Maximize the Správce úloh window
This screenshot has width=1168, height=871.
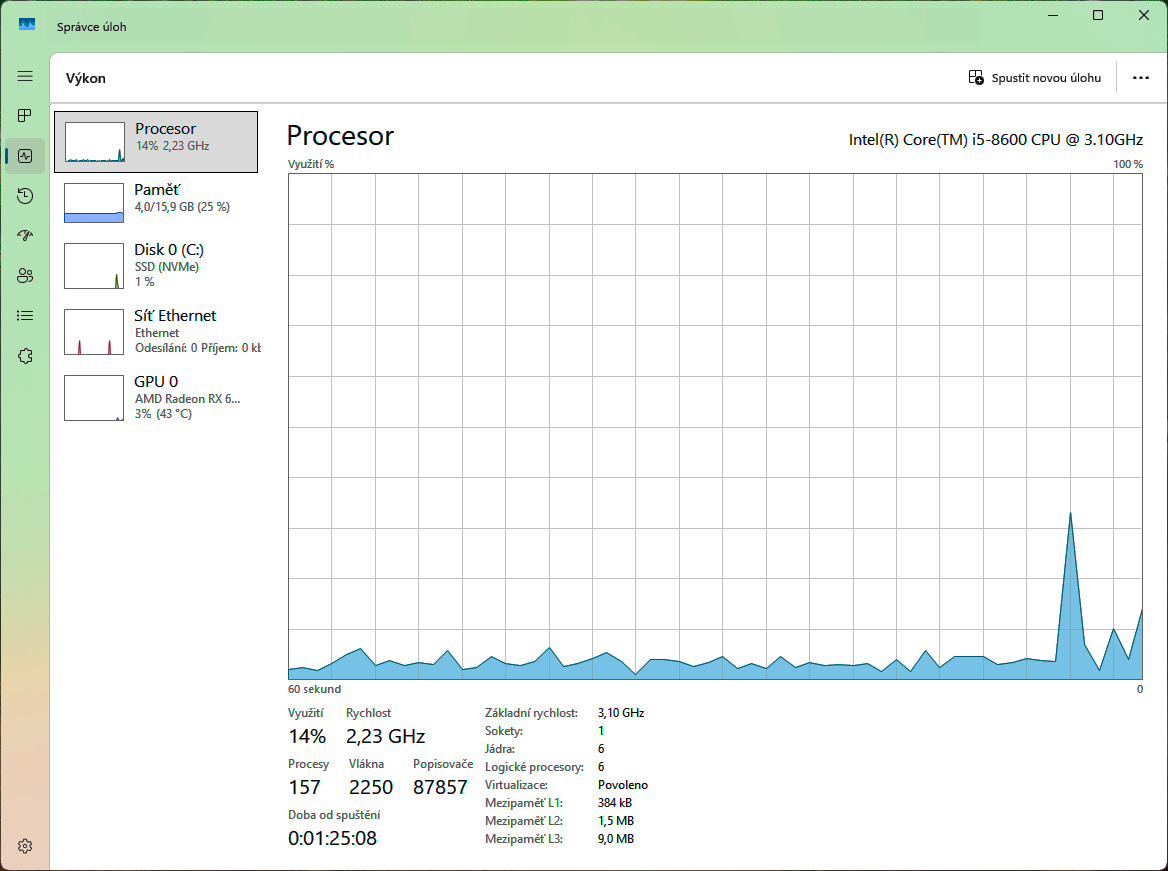click(x=1097, y=16)
